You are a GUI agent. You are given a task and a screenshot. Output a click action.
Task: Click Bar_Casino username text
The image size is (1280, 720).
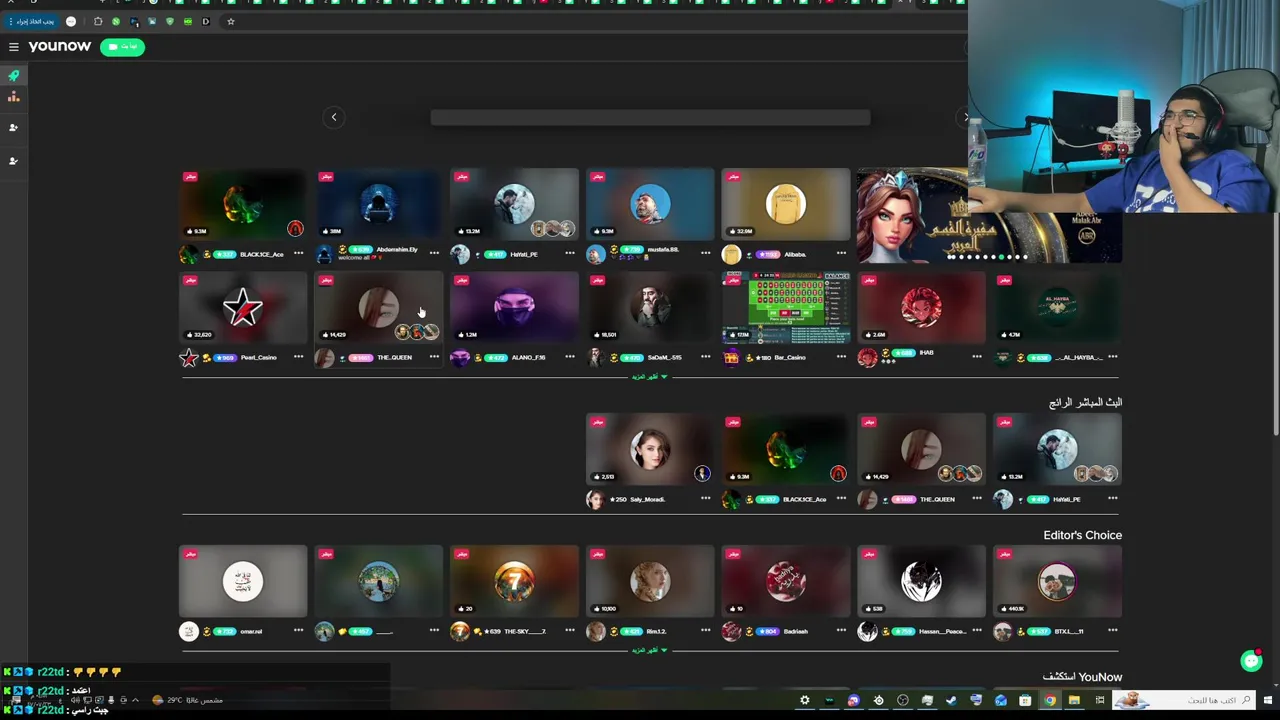(x=790, y=357)
